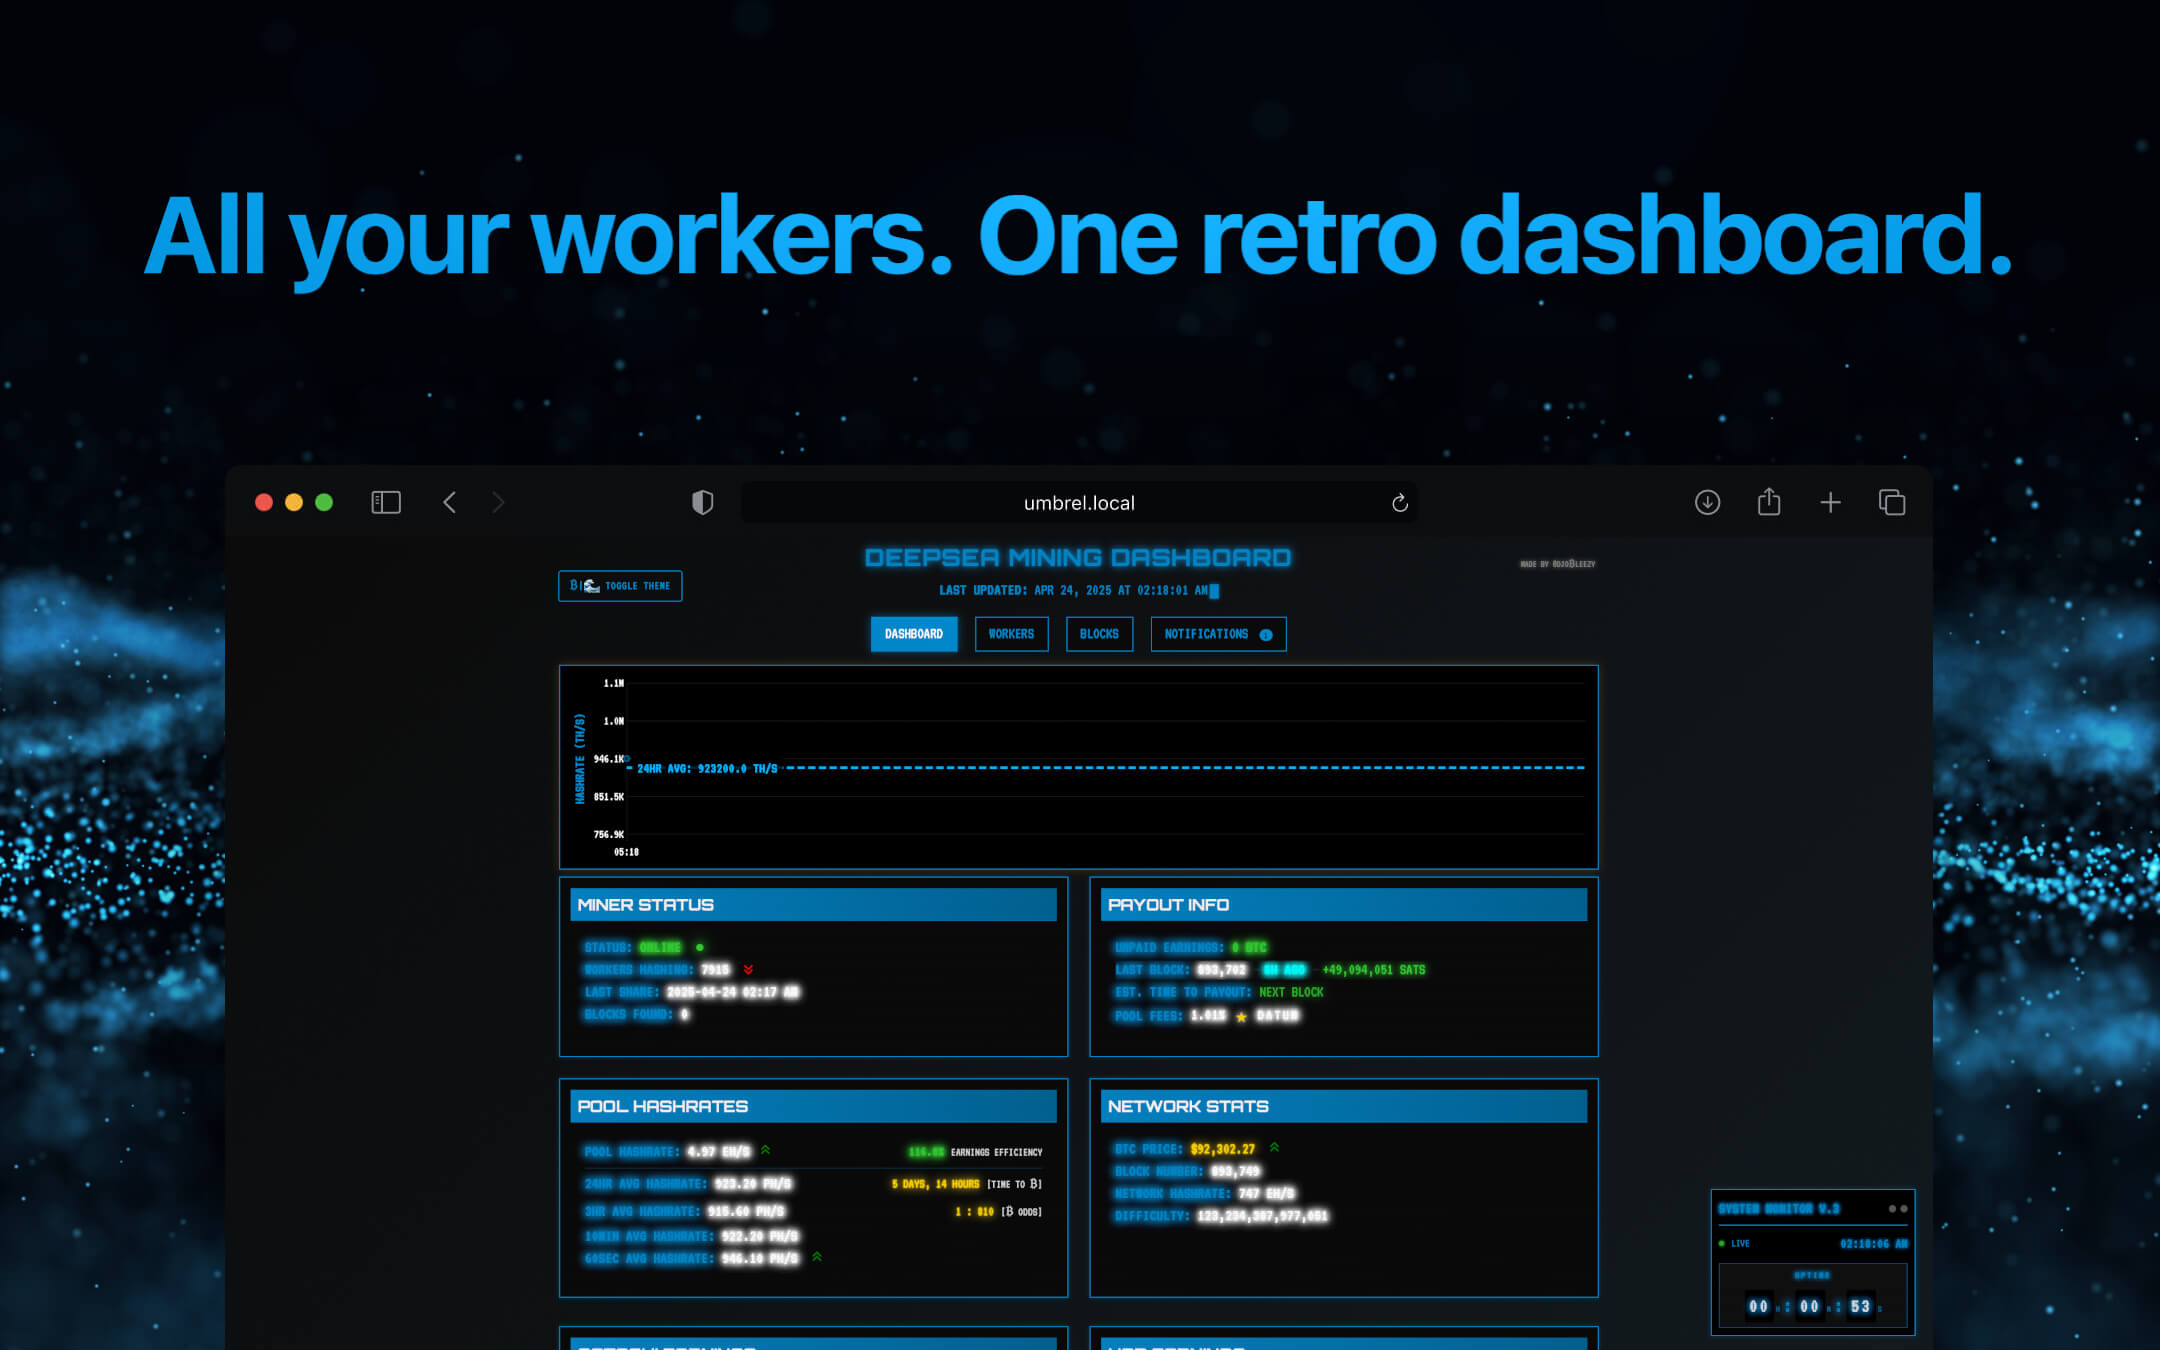Click the seconds counter in the Uptime display
2160x1350 pixels.
pos(1860,1306)
